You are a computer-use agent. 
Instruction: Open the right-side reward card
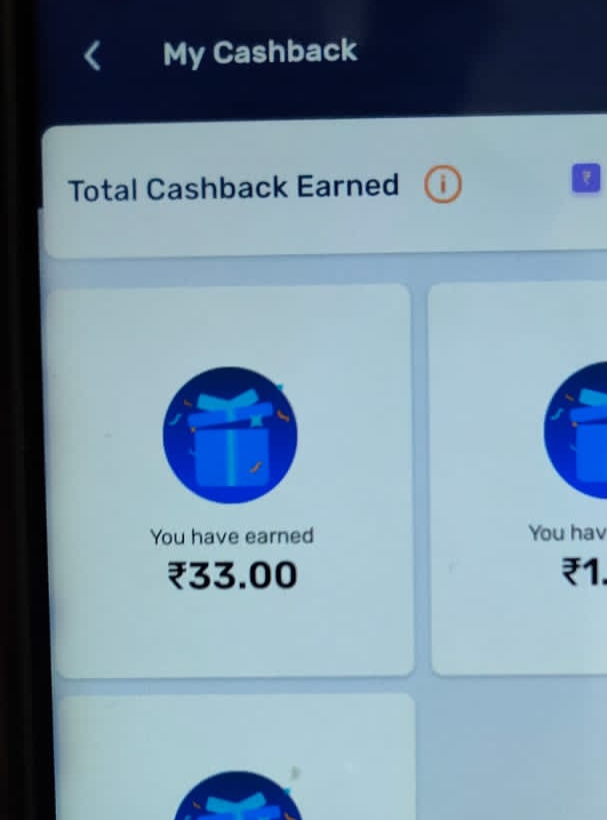(518, 479)
